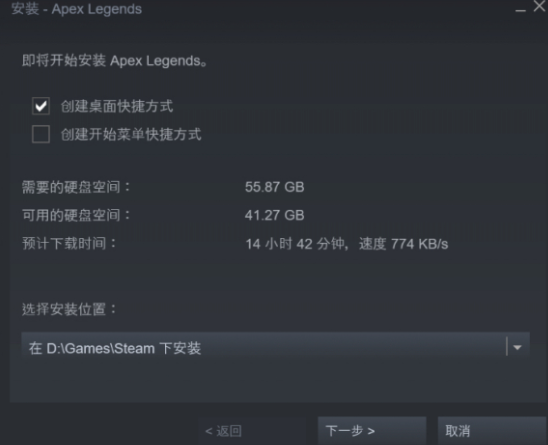Uncheck the 创建桌面快捷方式 checkbox
Image resolution: width=548 pixels, height=445 pixels.
[41, 106]
